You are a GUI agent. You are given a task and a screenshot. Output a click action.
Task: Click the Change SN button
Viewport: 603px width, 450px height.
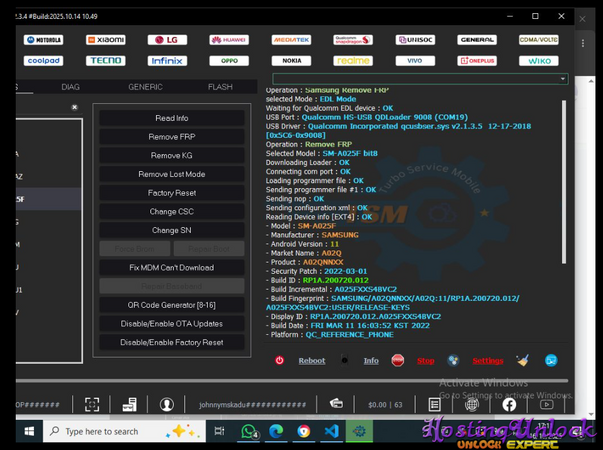click(x=172, y=230)
